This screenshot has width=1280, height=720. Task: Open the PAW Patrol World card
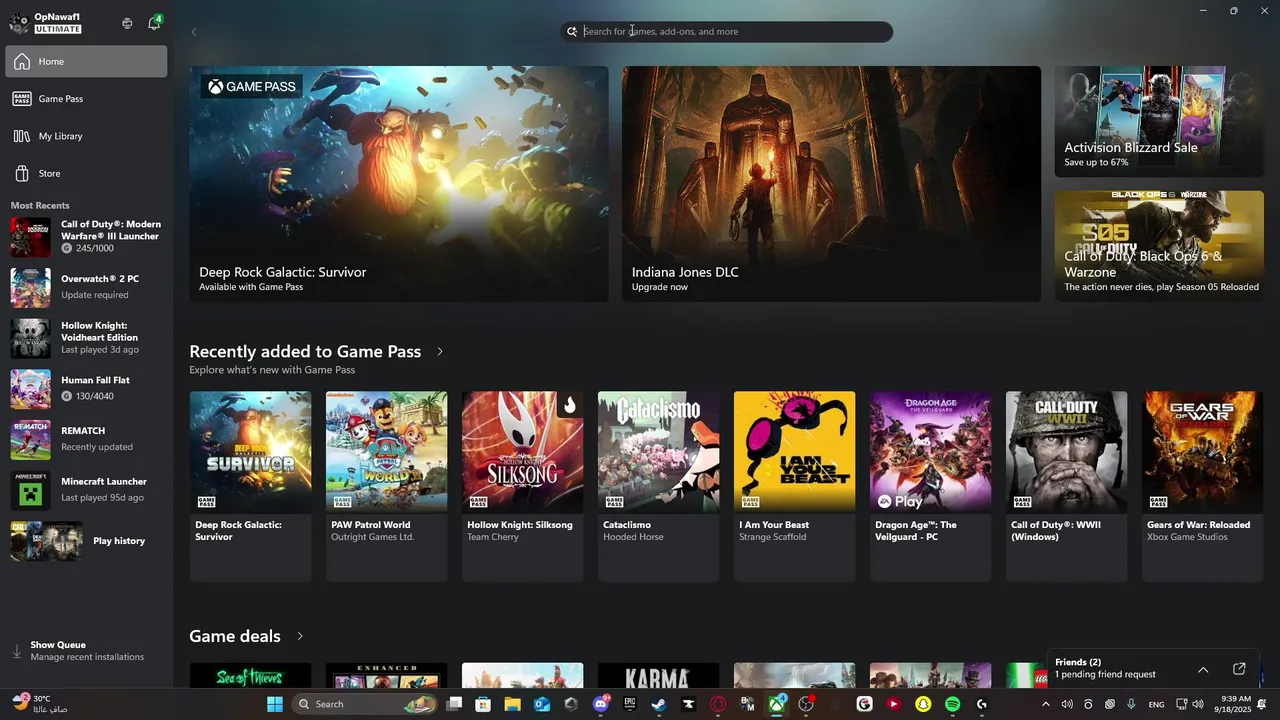coord(386,486)
